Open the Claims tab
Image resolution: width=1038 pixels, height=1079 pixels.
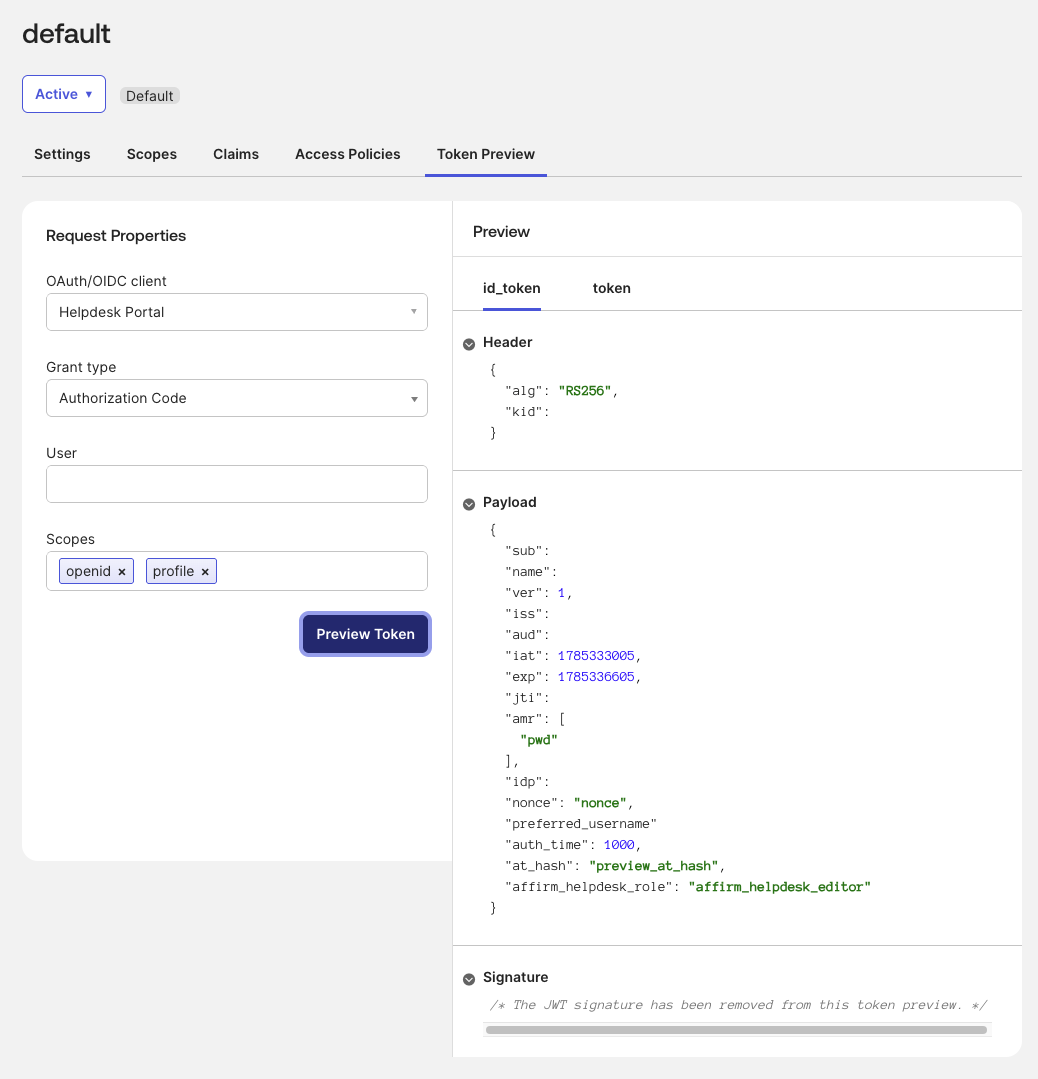point(236,154)
